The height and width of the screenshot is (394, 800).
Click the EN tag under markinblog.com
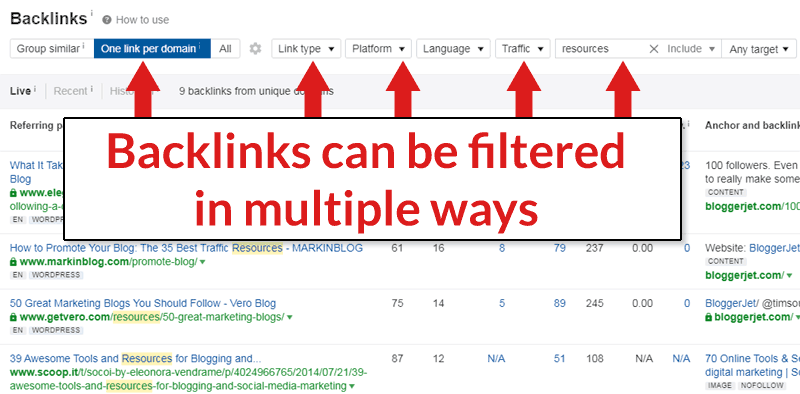tap(18, 275)
